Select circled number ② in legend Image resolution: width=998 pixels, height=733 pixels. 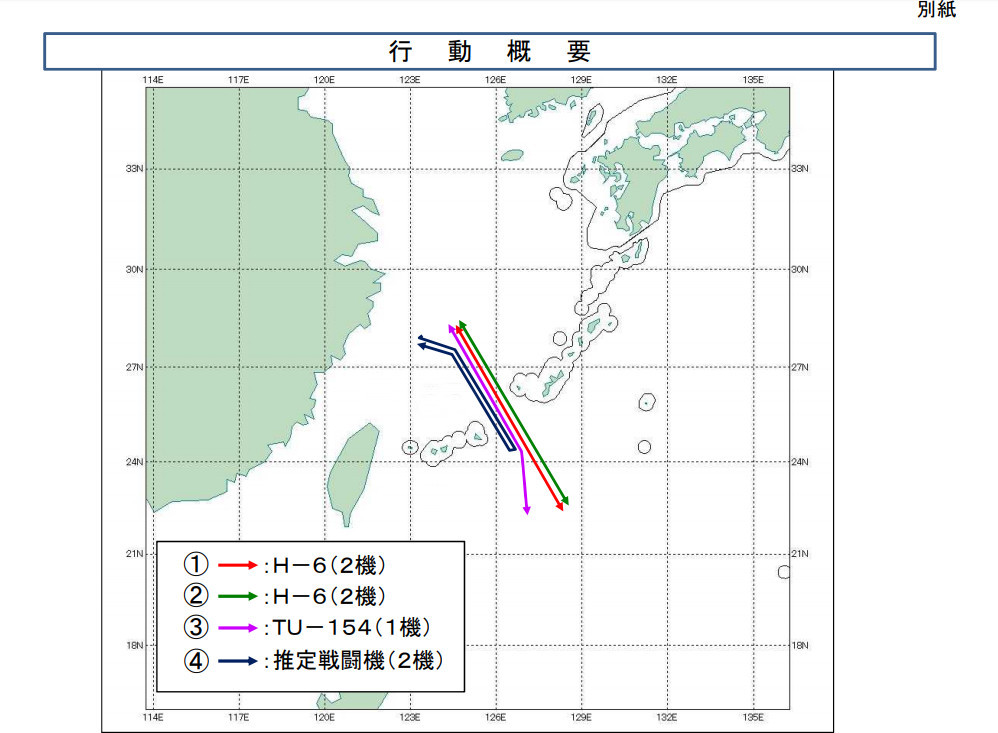click(x=196, y=596)
